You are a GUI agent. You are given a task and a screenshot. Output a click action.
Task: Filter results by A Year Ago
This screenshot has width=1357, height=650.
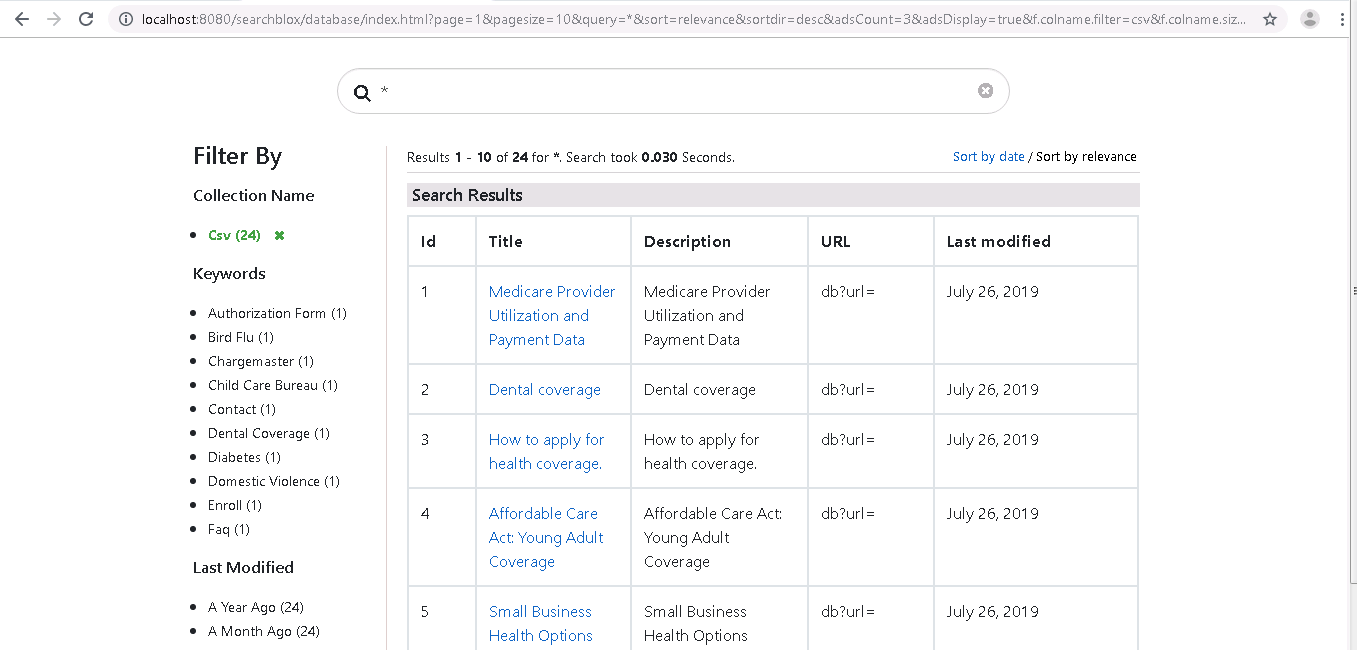(x=255, y=608)
